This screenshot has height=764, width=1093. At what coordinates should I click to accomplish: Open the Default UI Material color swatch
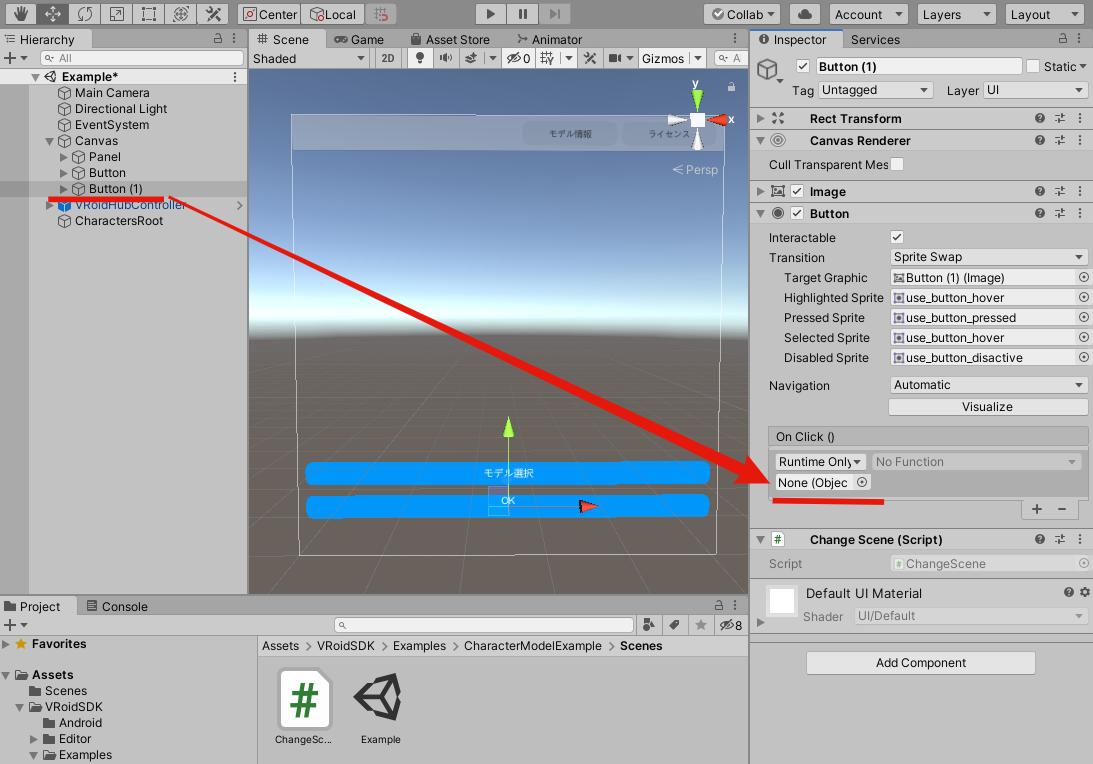point(781,601)
